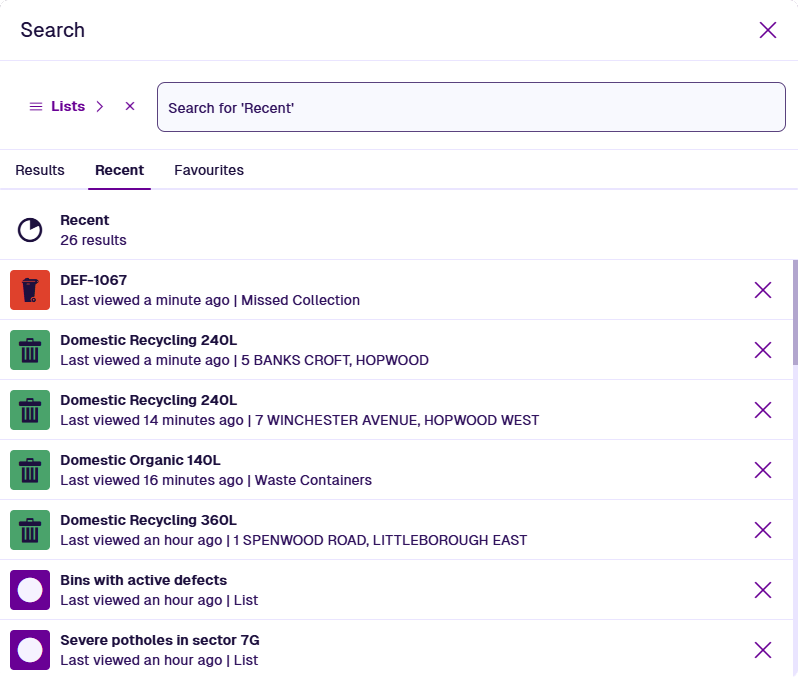Image resolution: width=798 pixels, height=678 pixels.
Task: Clear the Lists filter
Action: [x=130, y=107]
